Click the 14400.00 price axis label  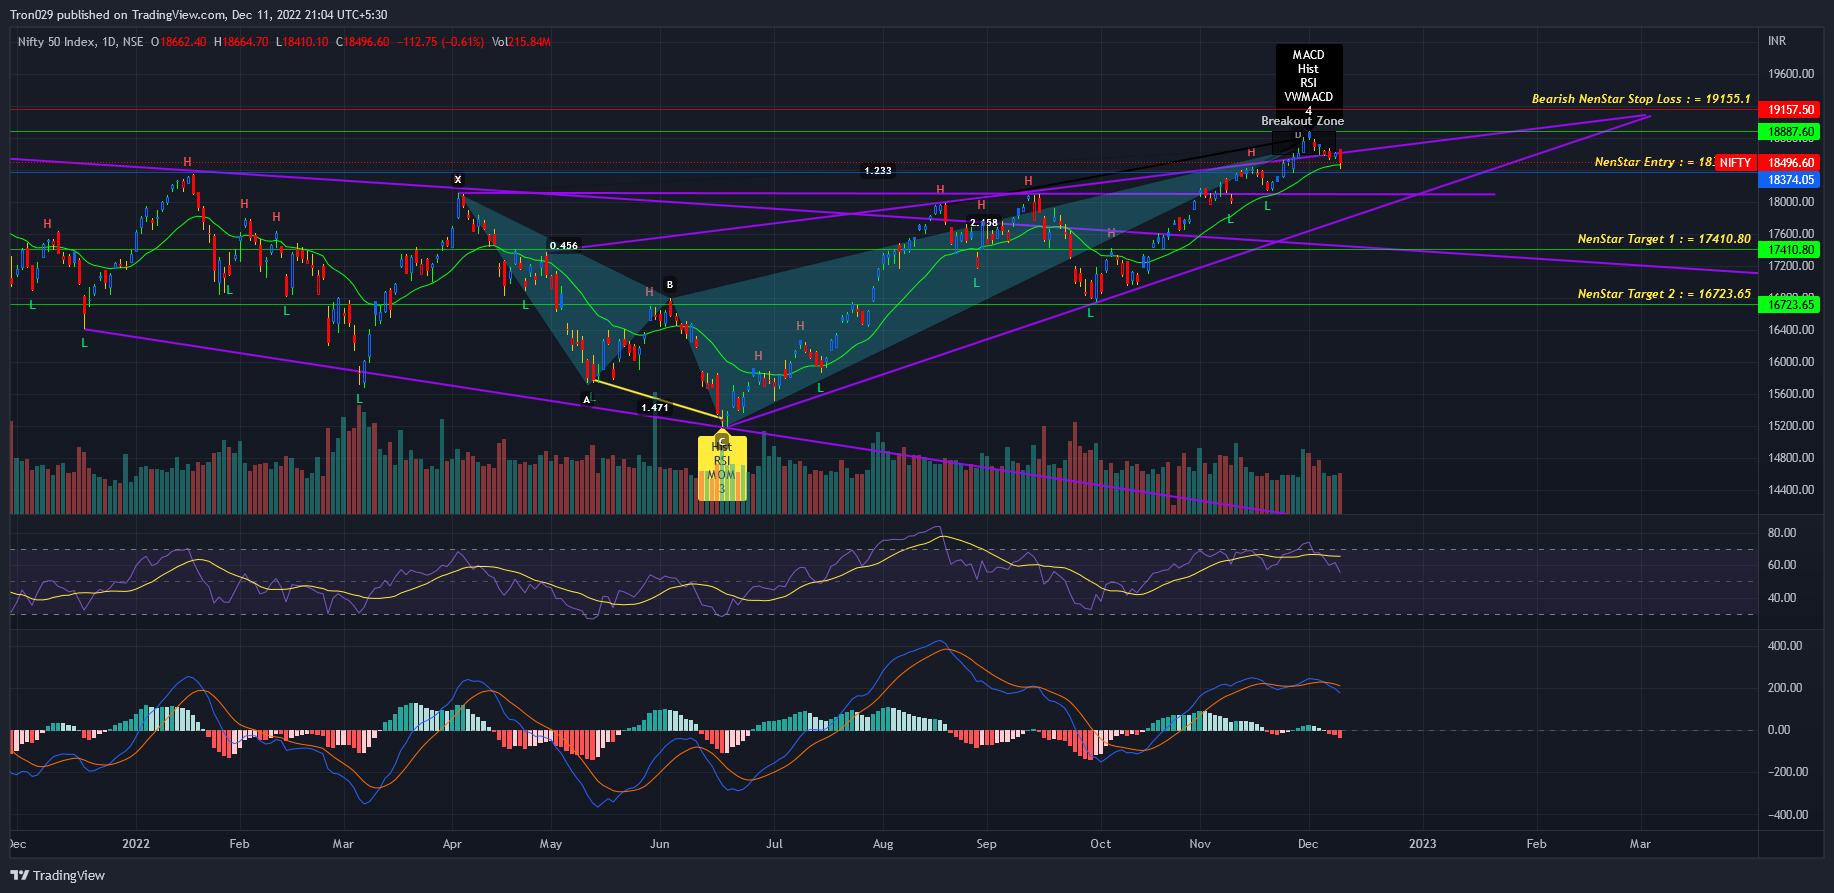[1790, 490]
